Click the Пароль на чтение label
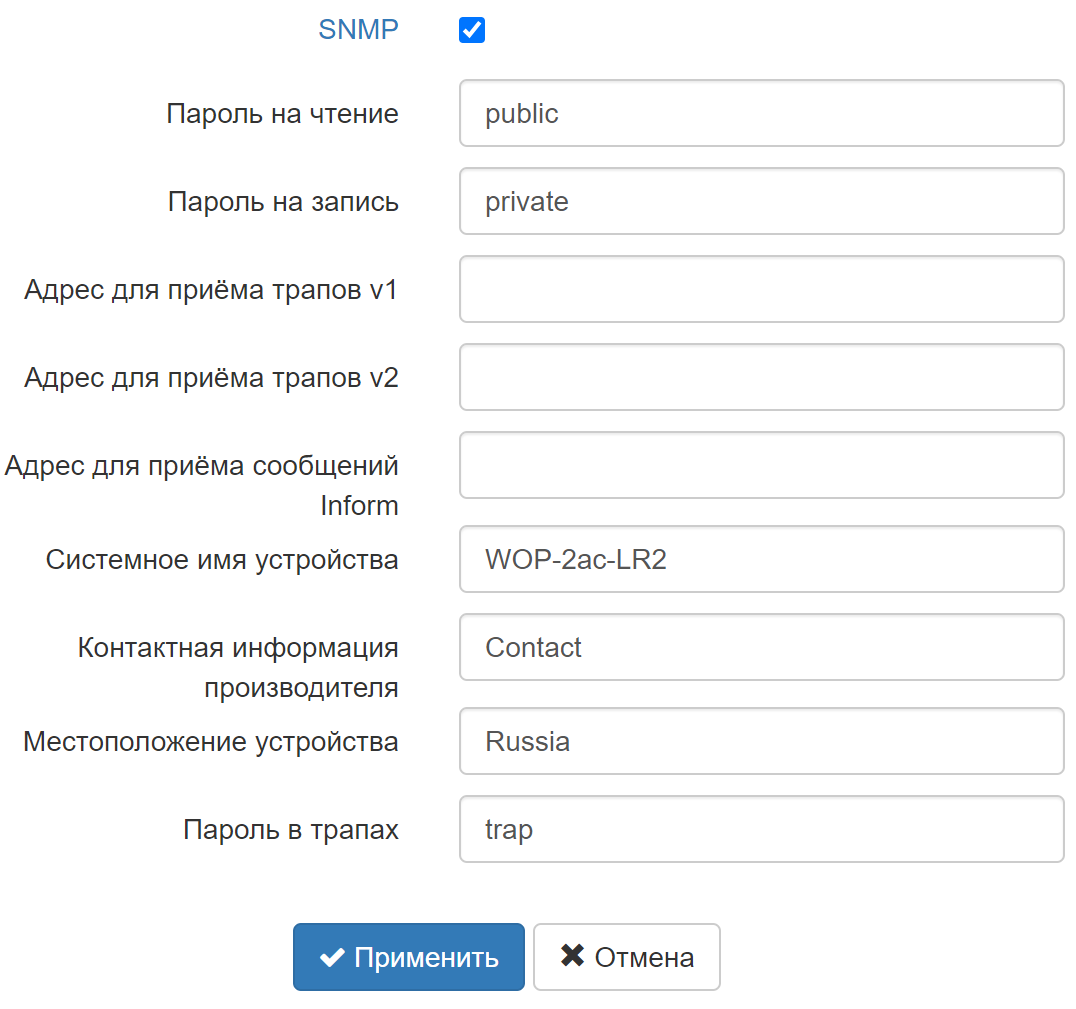1076x1009 pixels. (282, 114)
